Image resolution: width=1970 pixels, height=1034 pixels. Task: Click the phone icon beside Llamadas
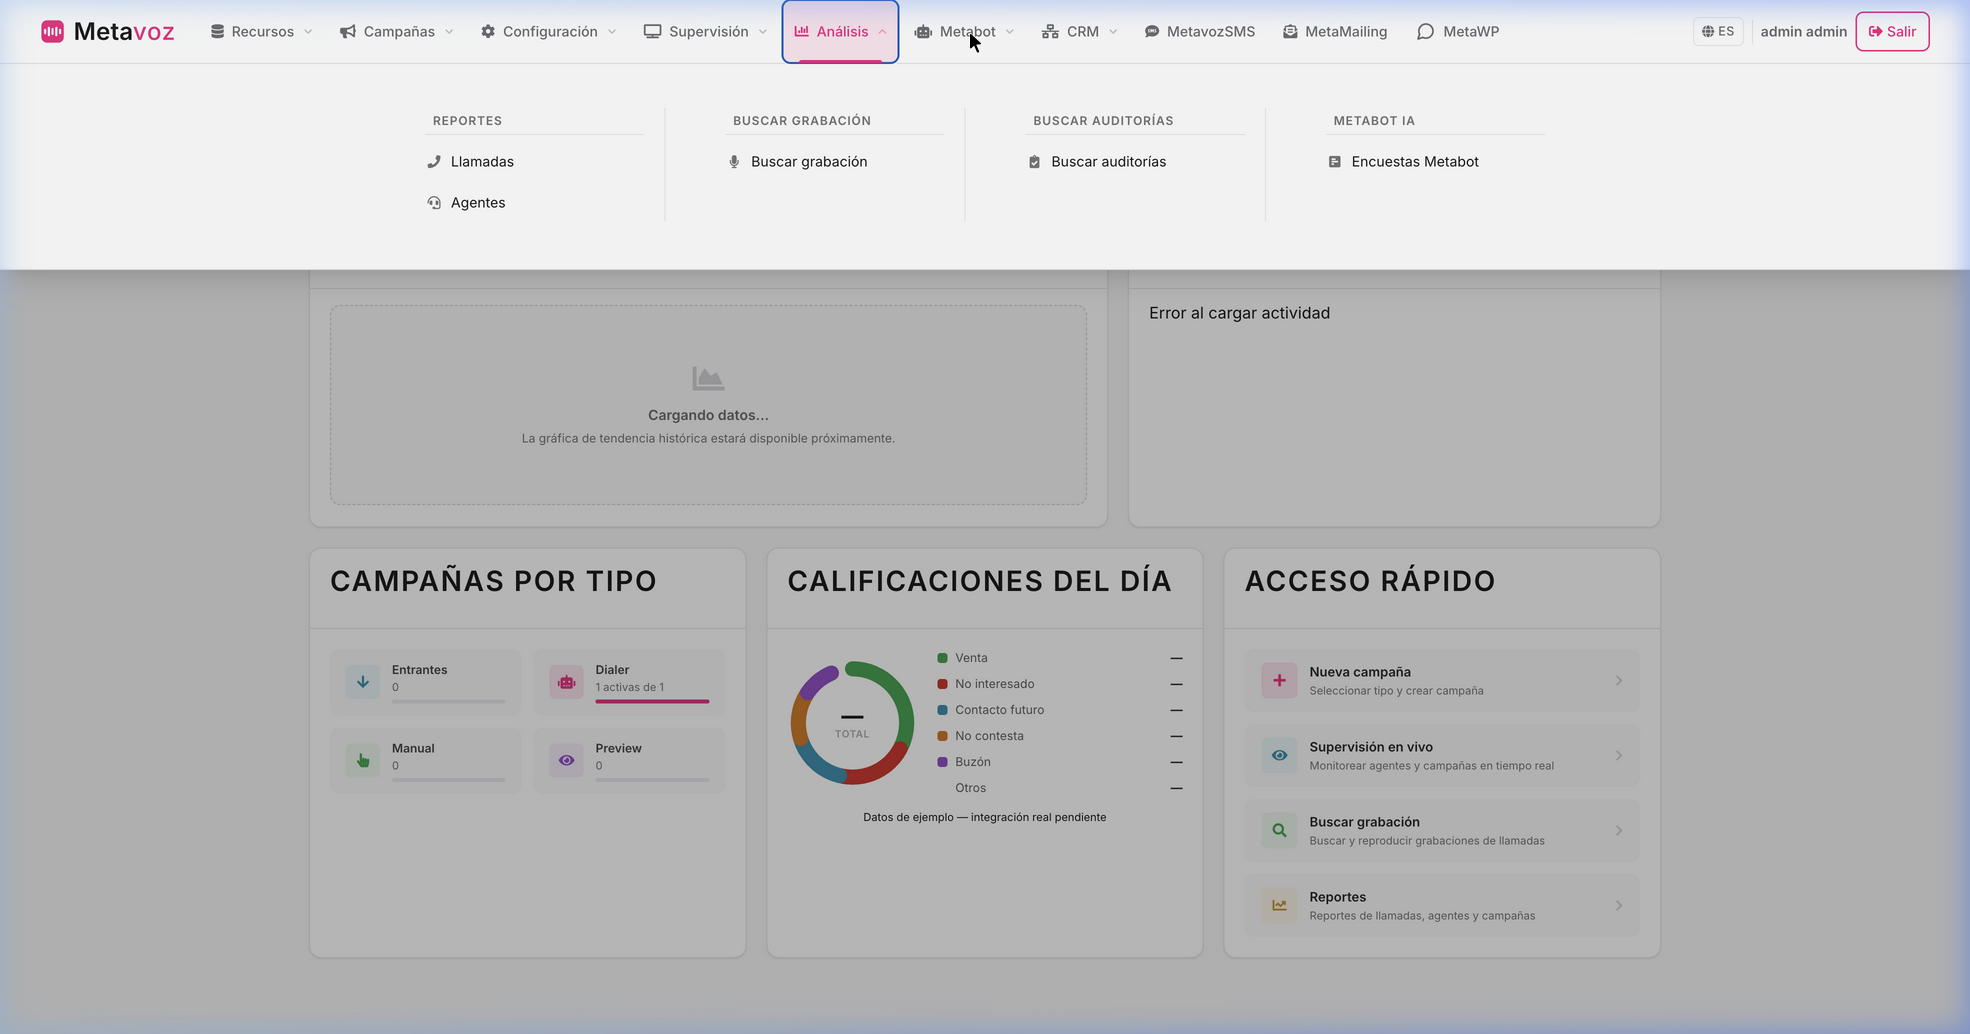click(434, 162)
